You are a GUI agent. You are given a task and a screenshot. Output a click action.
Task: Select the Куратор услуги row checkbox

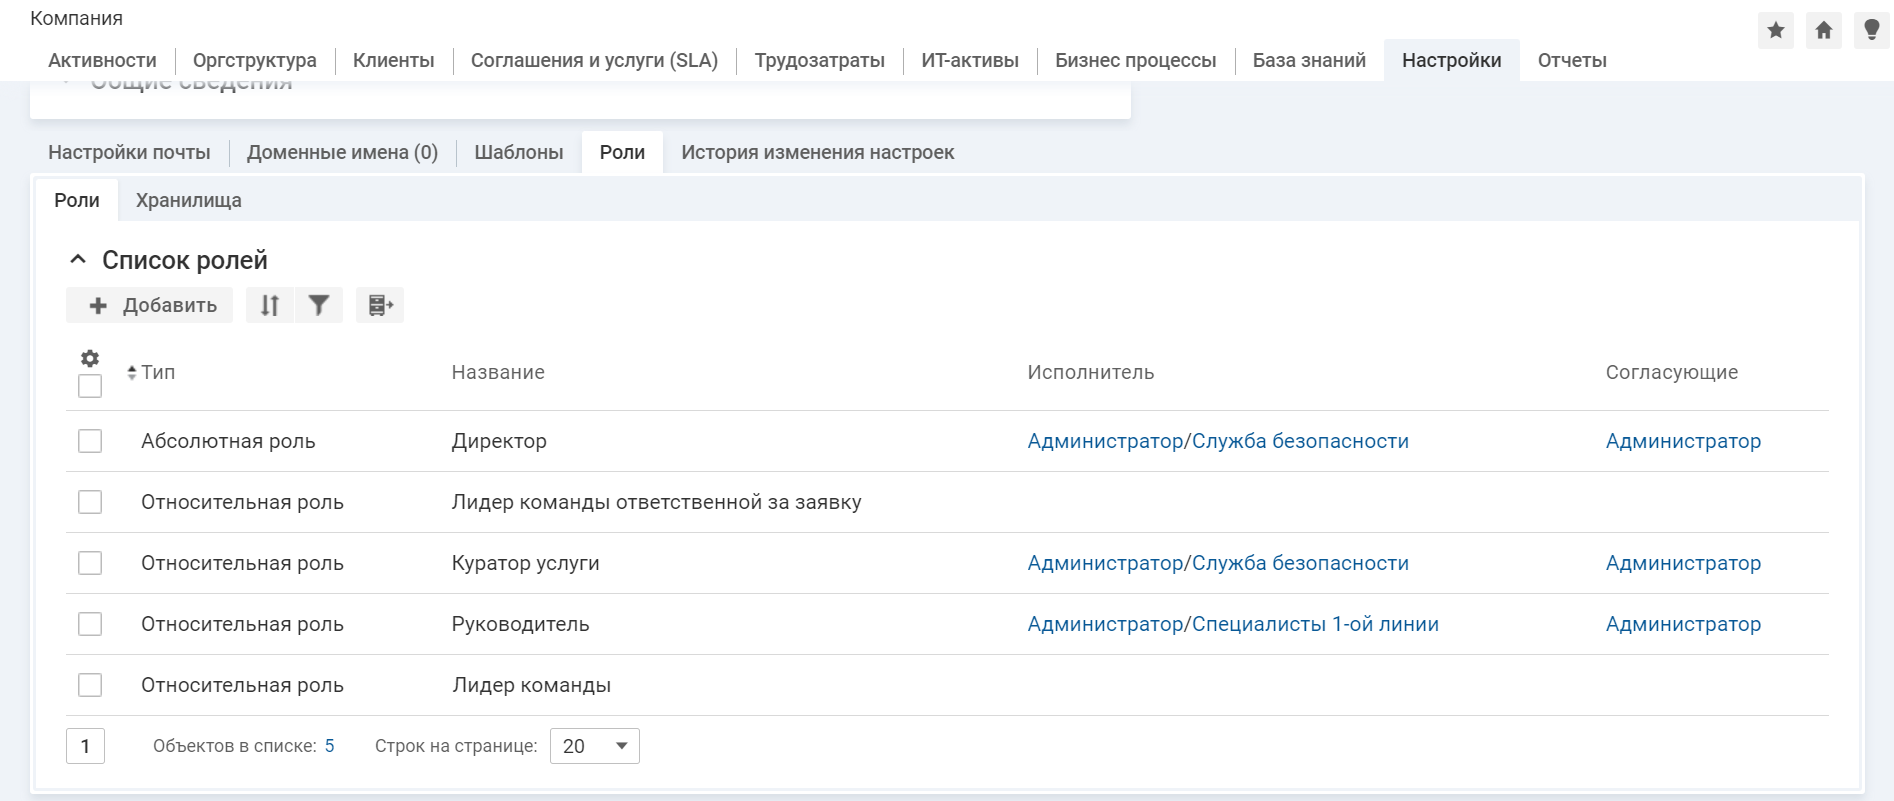[x=90, y=563]
